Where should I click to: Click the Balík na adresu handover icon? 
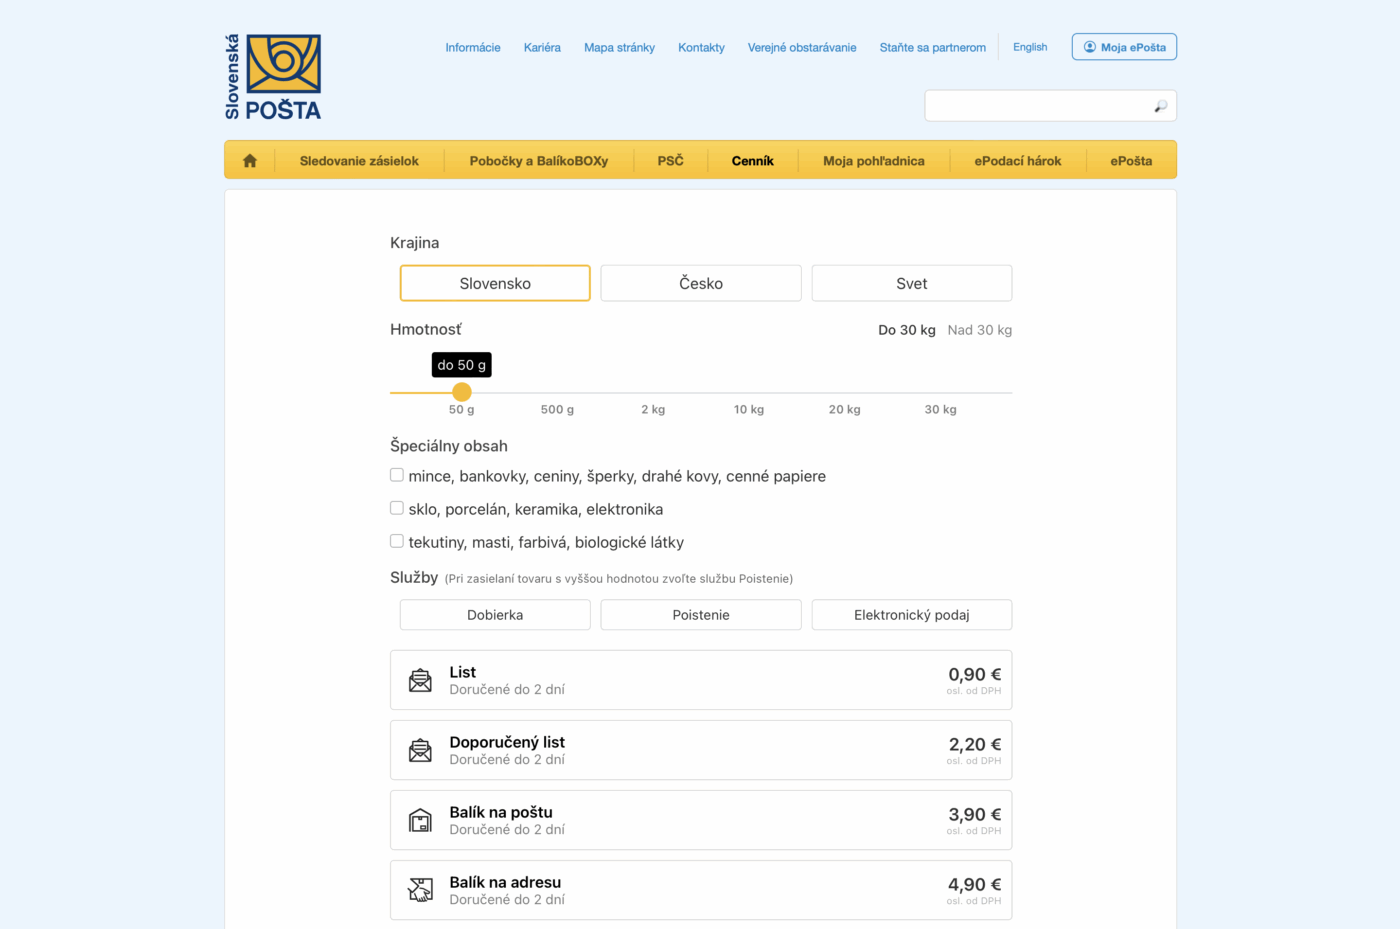pyautogui.click(x=420, y=890)
